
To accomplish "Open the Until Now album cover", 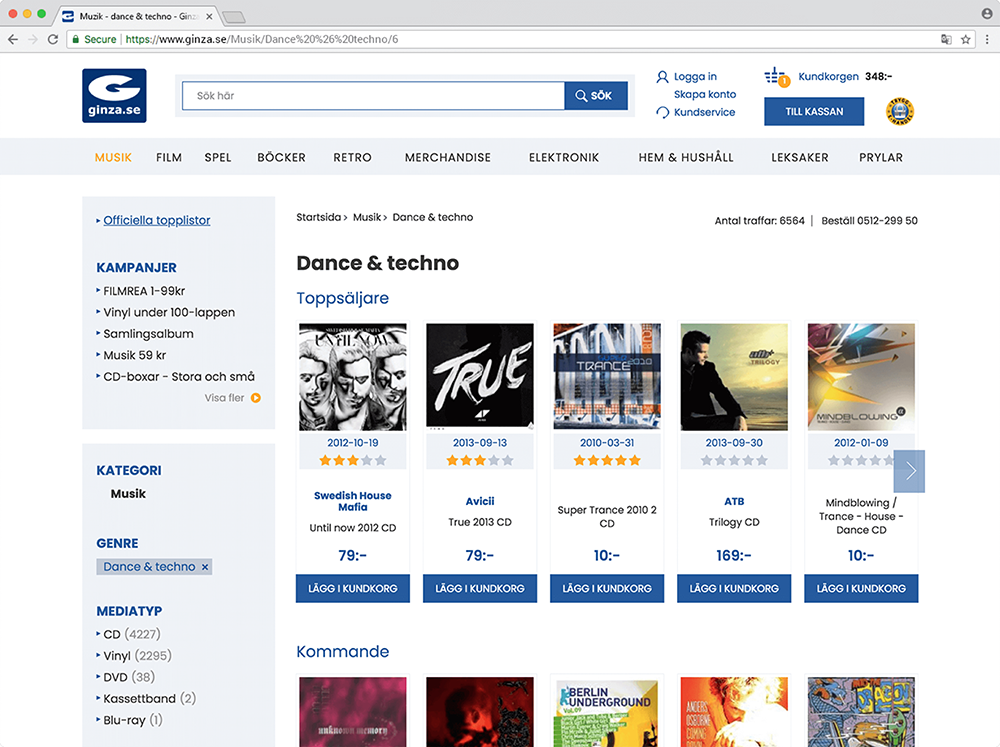I will pyautogui.click(x=353, y=377).
